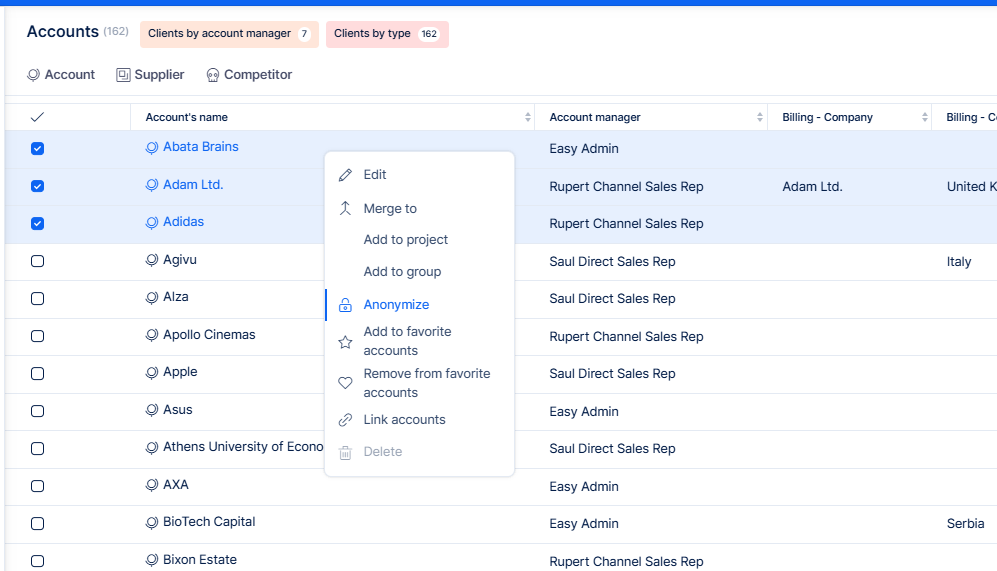Image resolution: width=997 pixels, height=571 pixels.
Task: Select the Supplier type filter icon
Action: pyautogui.click(x=124, y=75)
